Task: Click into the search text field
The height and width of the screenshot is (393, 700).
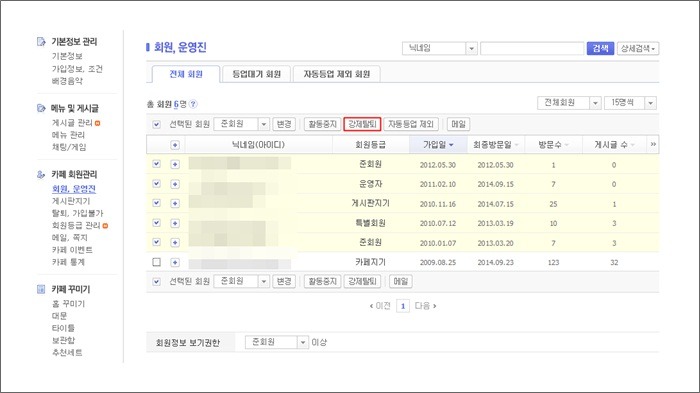Action: [x=532, y=48]
